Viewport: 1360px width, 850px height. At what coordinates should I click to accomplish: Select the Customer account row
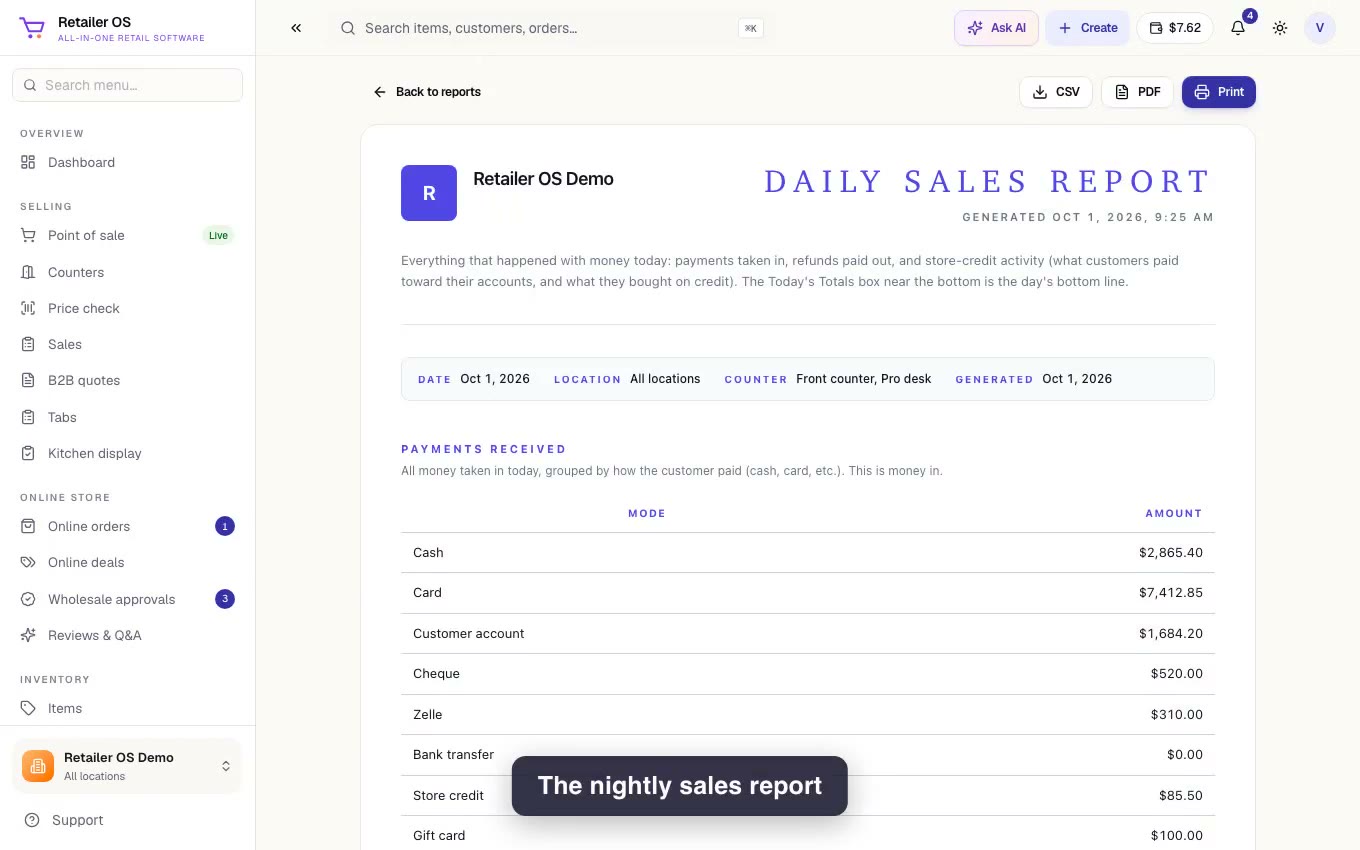[808, 633]
